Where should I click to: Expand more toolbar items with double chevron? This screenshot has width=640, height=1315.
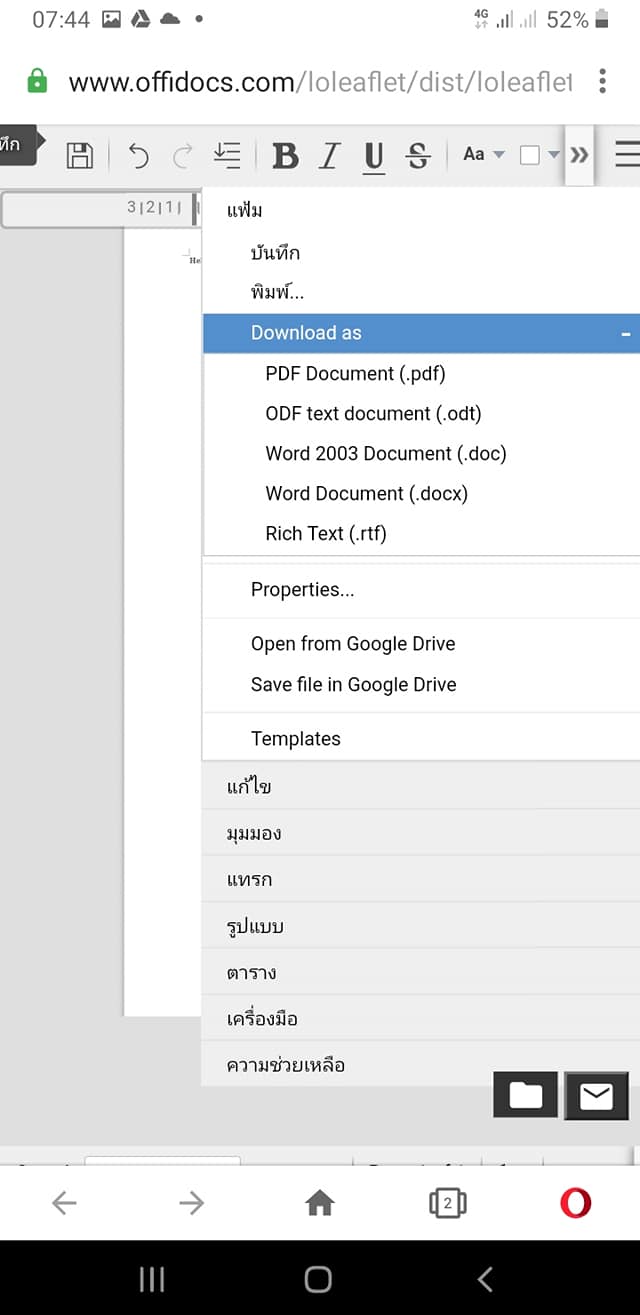(579, 155)
